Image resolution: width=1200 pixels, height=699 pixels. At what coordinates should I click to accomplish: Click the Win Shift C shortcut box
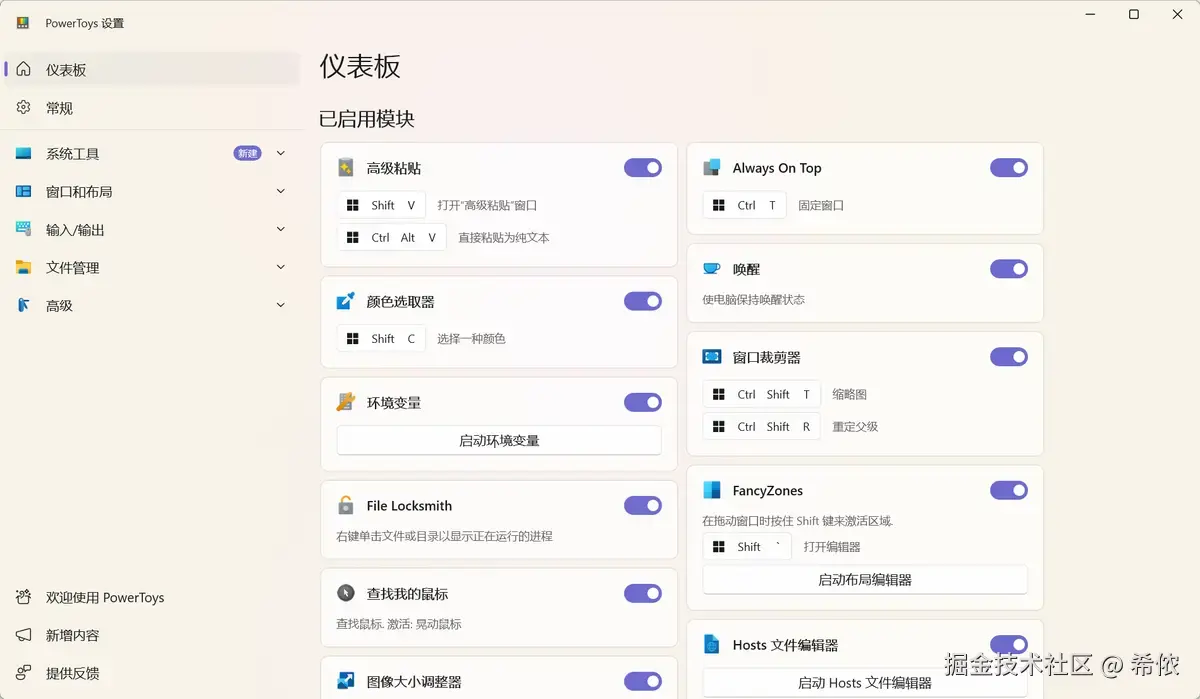point(381,339)
